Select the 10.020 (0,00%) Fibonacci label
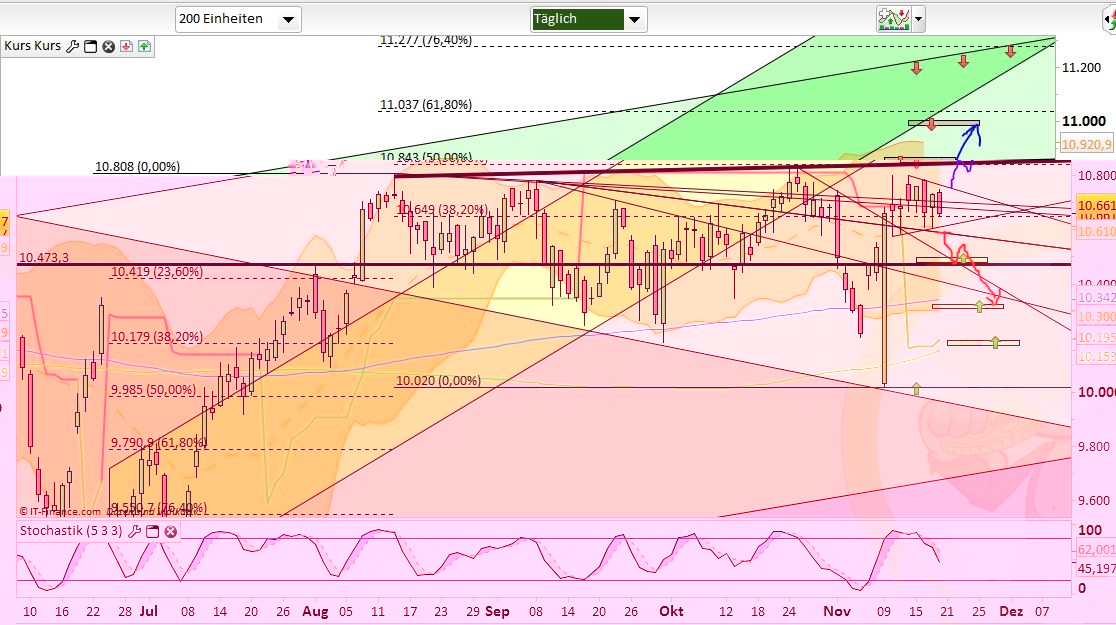Viewport: 1116px width, 625px height. (438, 380)
